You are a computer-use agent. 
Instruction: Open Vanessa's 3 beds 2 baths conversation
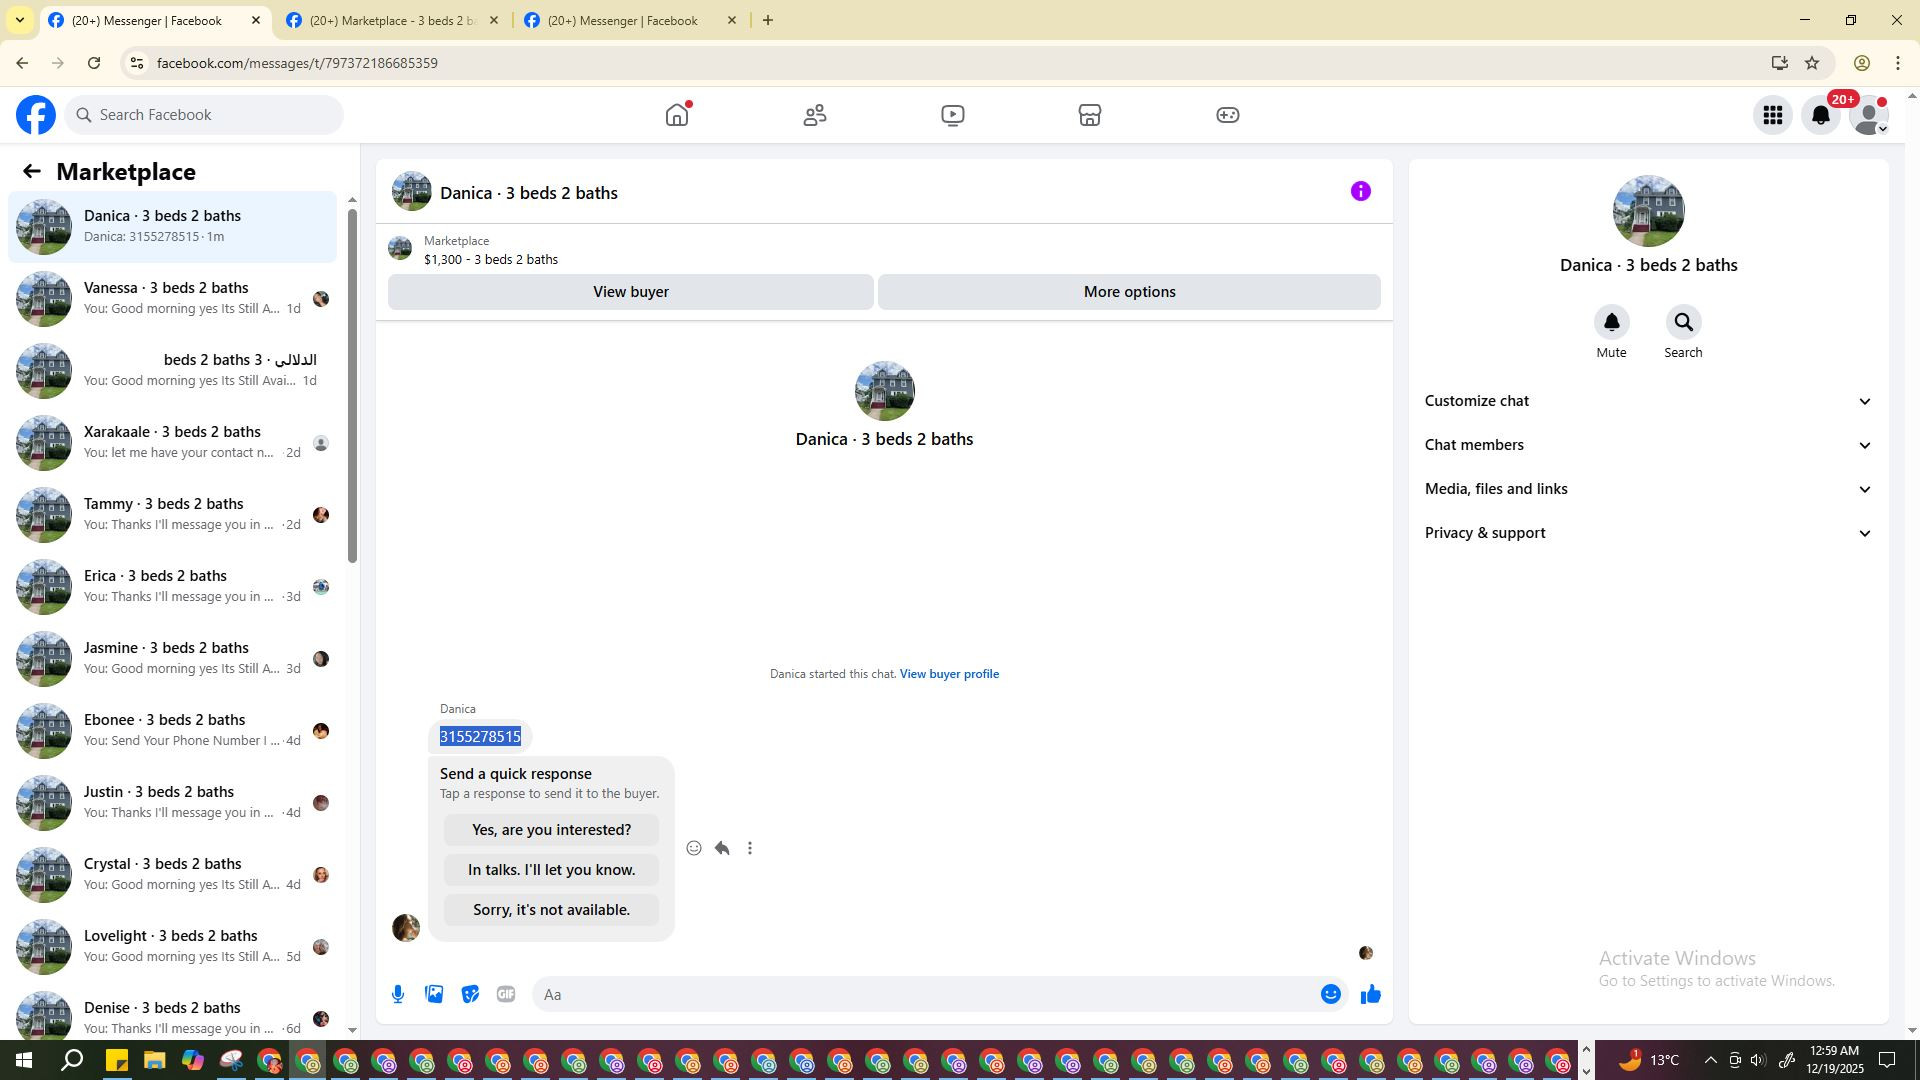click(x=172, y=298)
